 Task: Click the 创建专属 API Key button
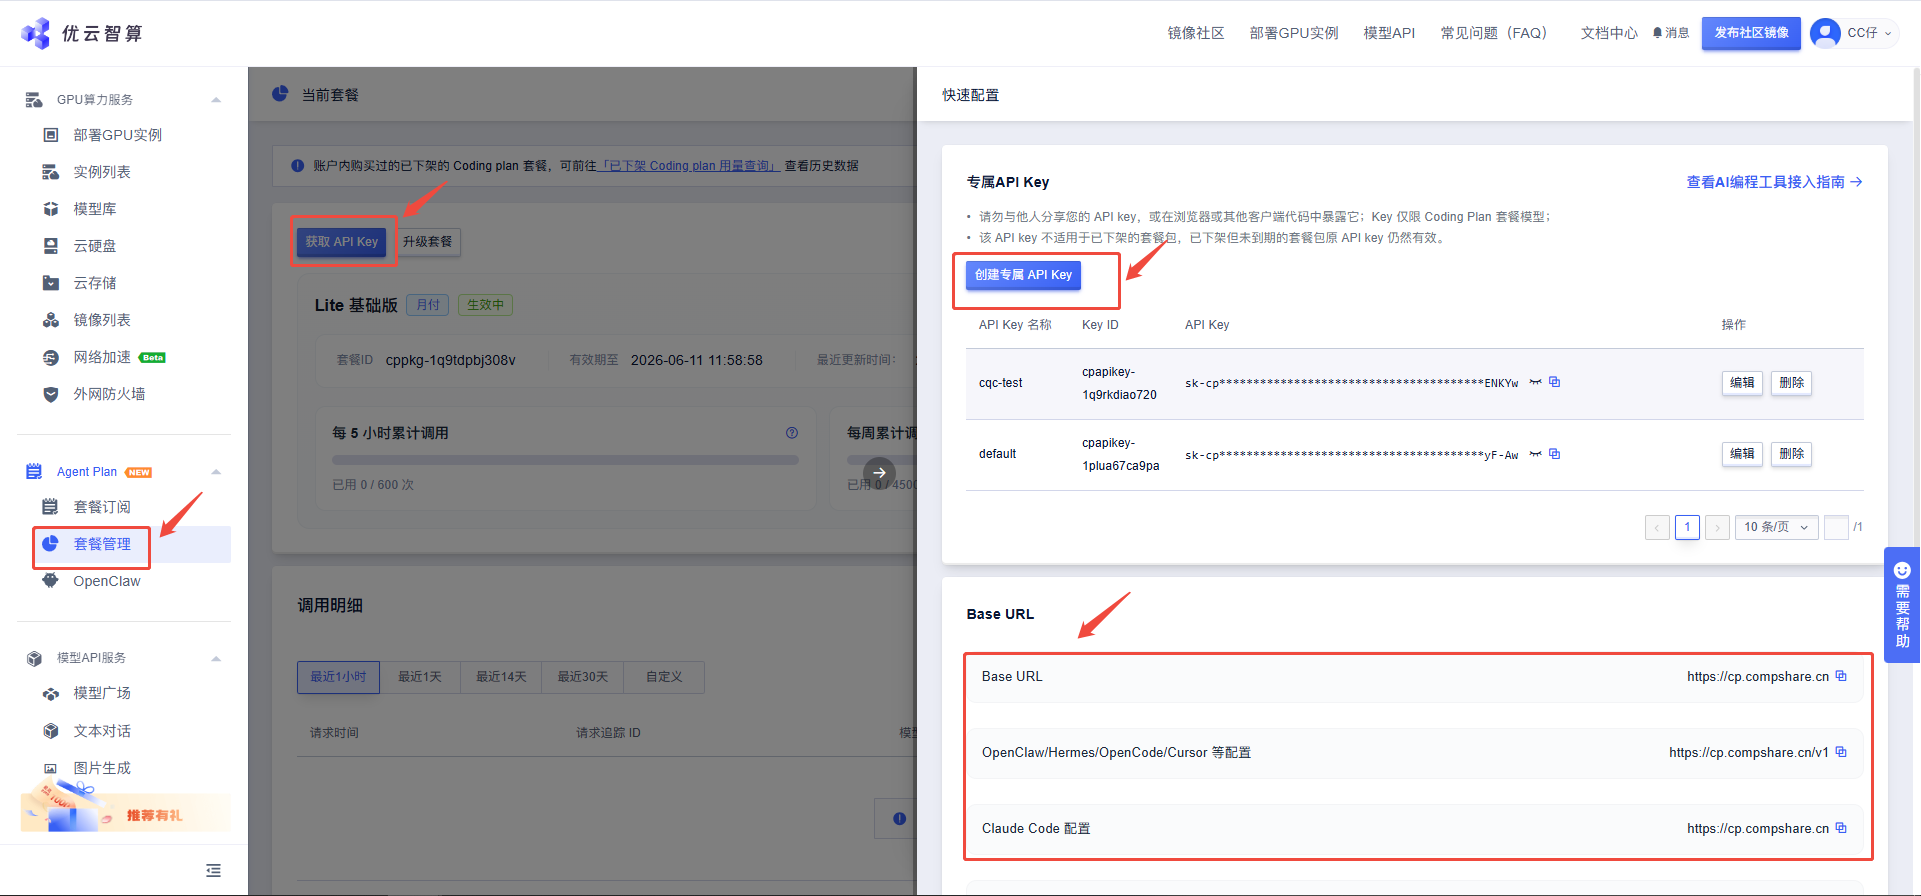[x=1023, y=275]
